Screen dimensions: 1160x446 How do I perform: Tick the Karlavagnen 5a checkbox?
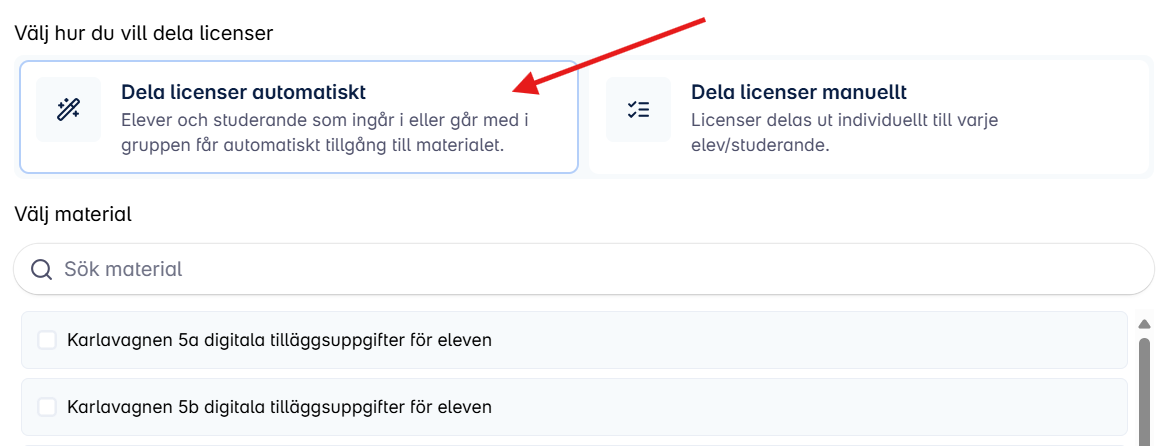coord(47,340)
